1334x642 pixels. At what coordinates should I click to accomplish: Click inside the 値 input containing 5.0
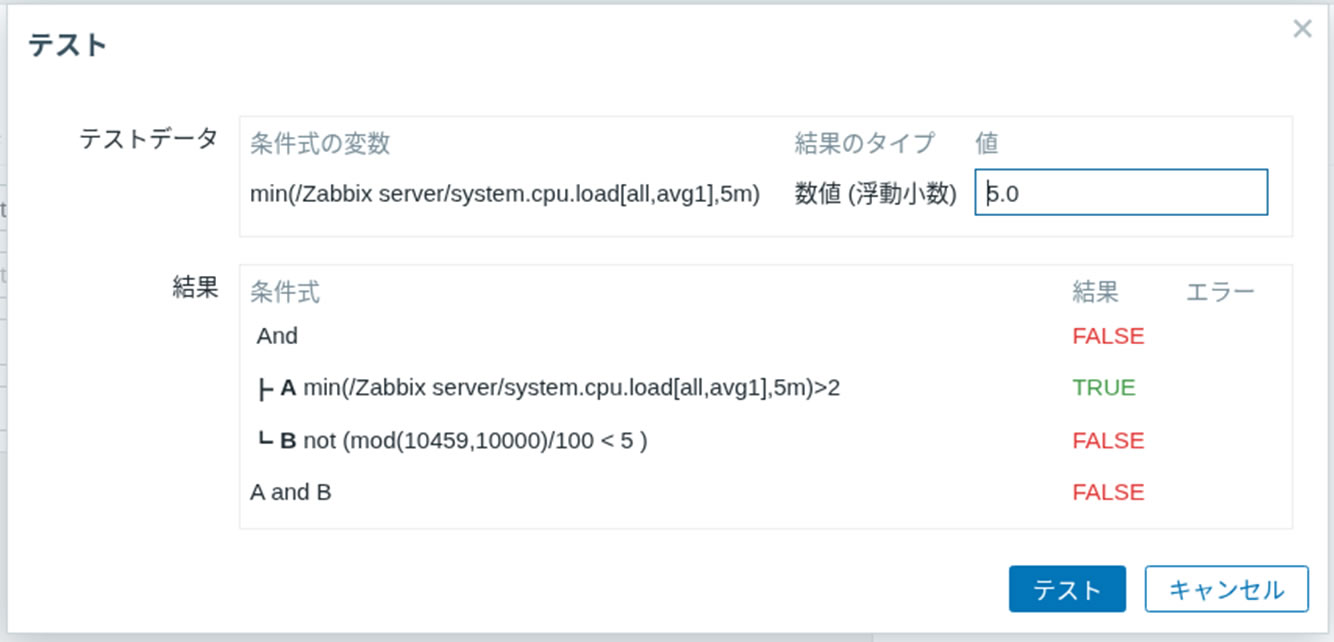(1120, 192)
